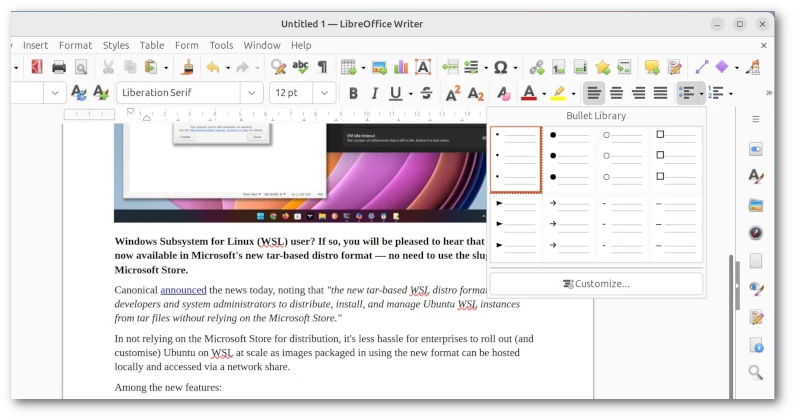Insert bookmark star icon
Screen dimensions: 794x418
point(603,67)
